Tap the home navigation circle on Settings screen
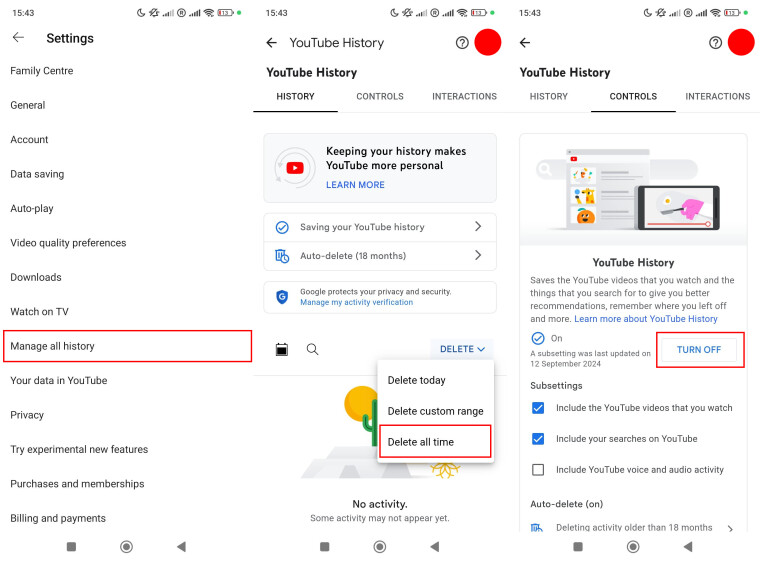760x562 pixels. [x=127, y=547]
